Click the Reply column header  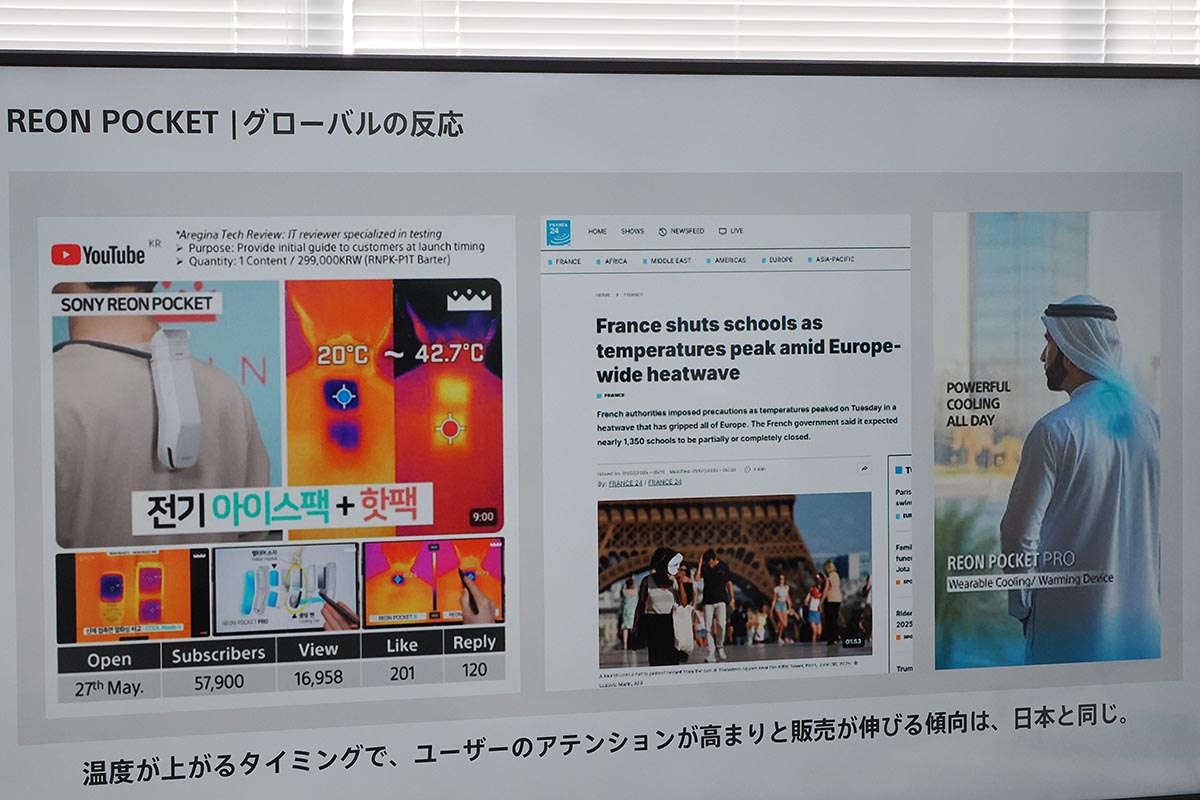(x=474, y=641)
